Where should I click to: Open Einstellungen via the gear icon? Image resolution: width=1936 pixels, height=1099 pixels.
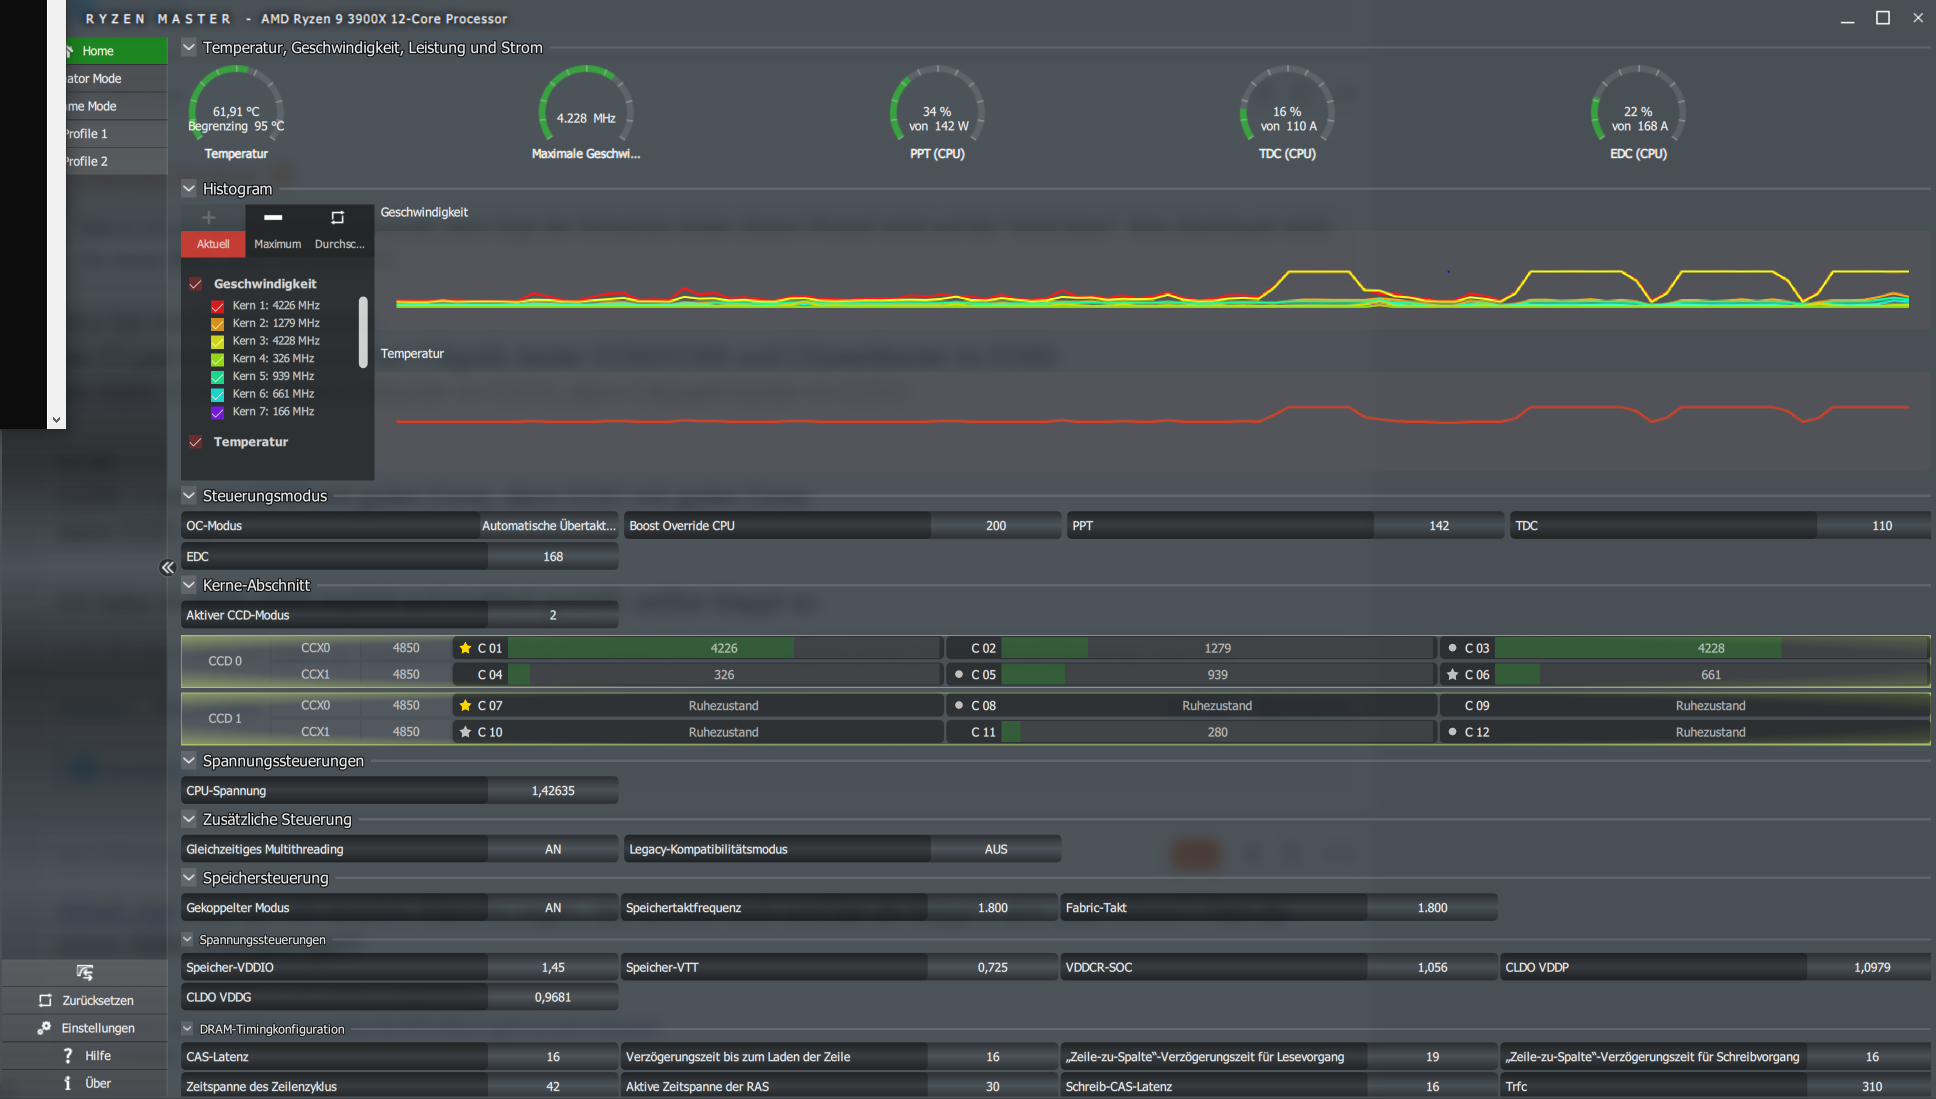[x=44, y=1028]
